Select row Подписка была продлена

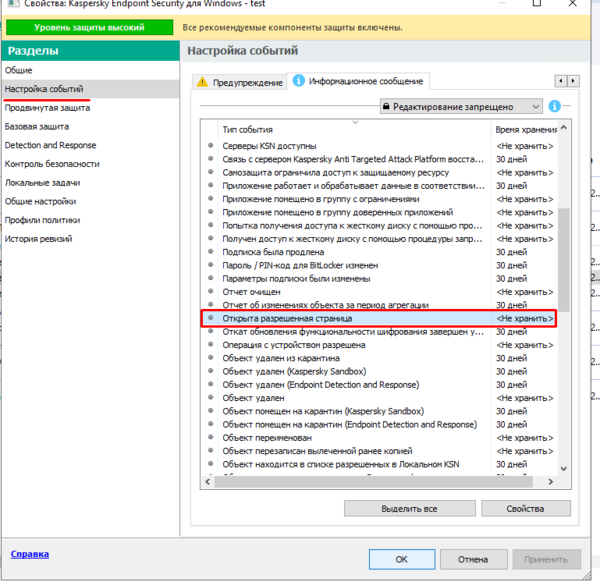pos(379,252)
